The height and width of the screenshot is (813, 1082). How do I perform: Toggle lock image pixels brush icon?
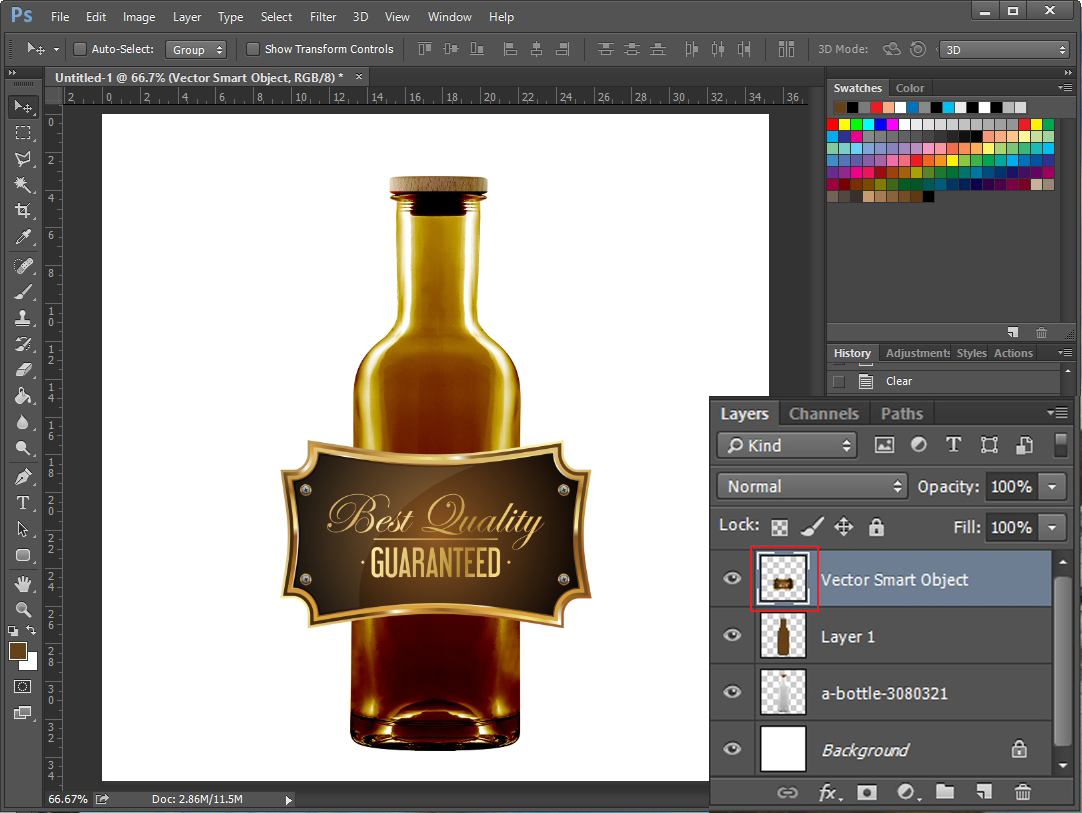(812, 527)
